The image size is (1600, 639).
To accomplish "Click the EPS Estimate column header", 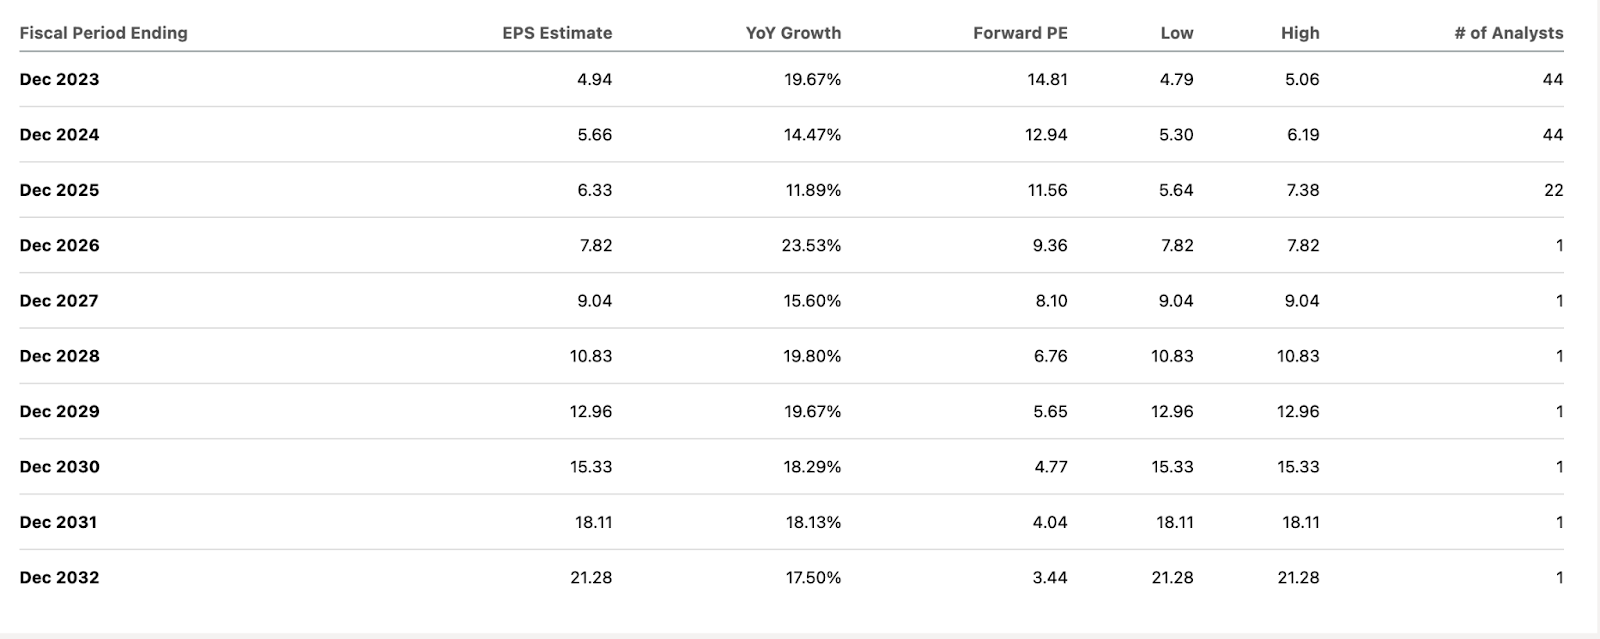I will [557, 33].
